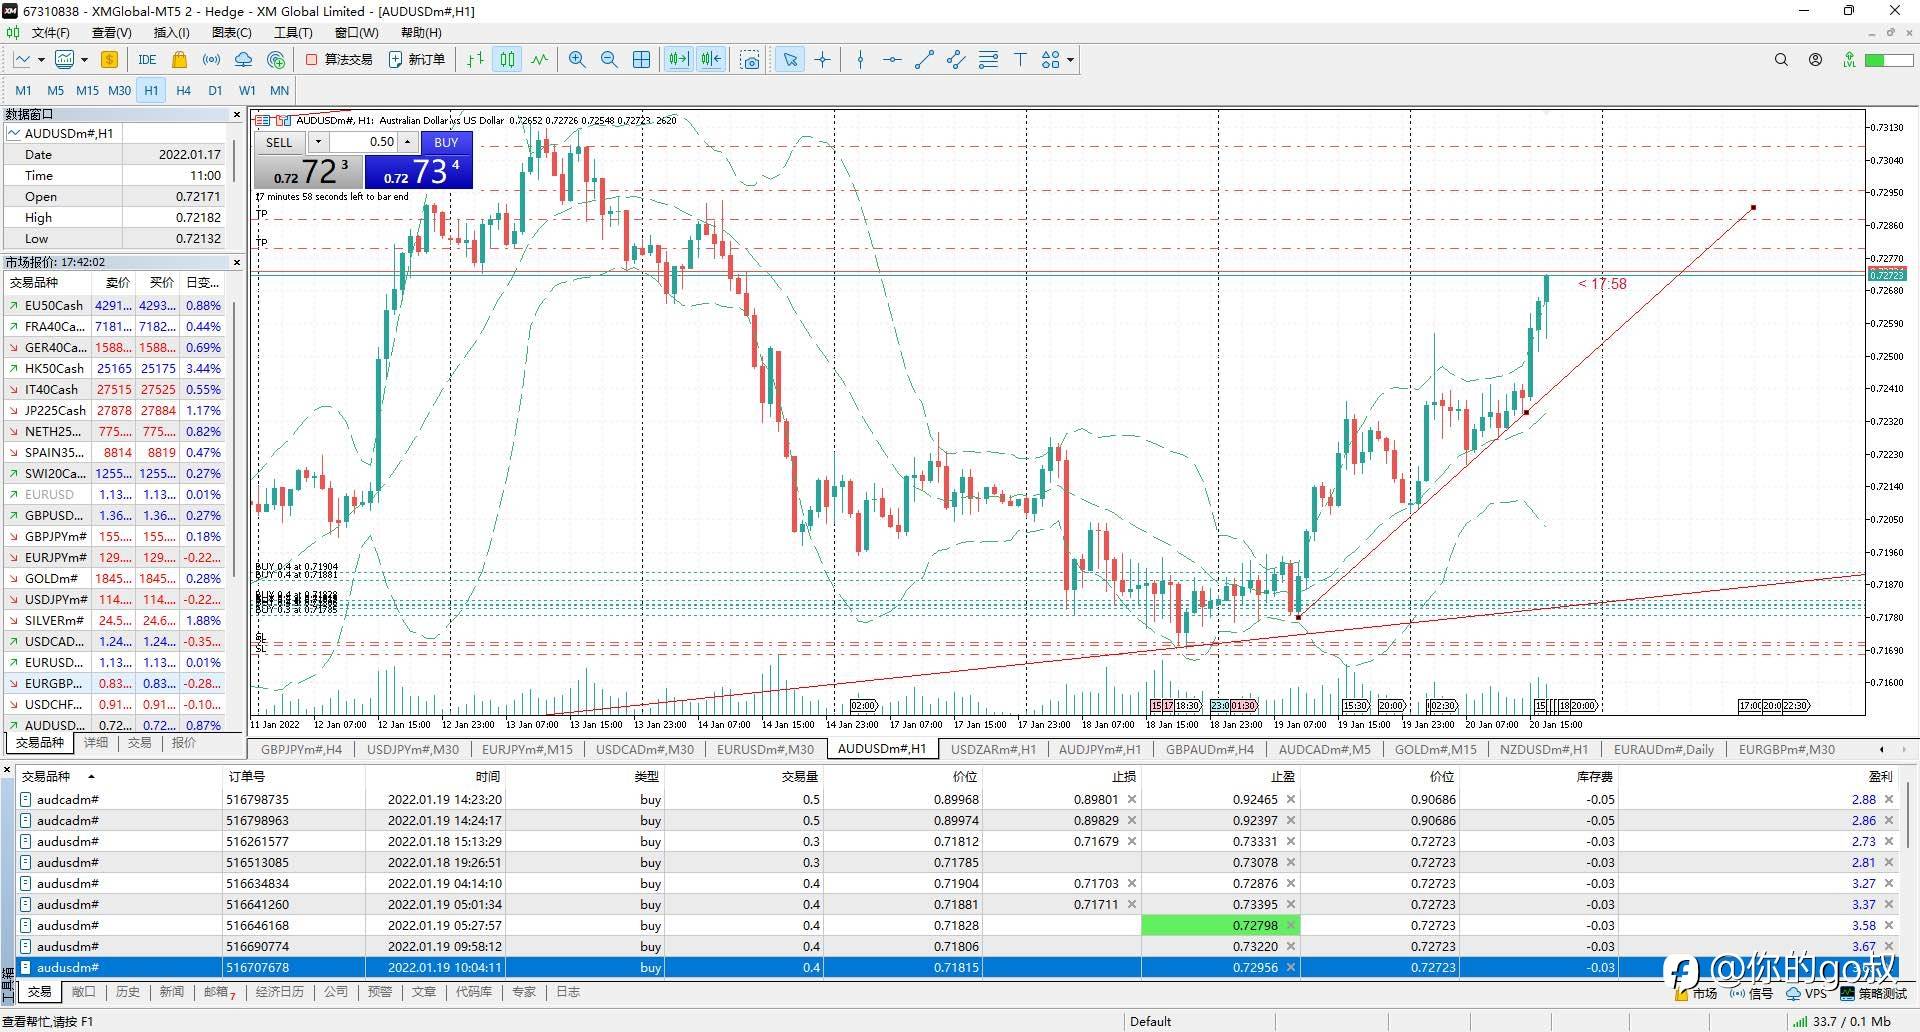This screenshot has height=1032, width=1920.
Task: Open the 经济日历 tab in toolbox
Action: click(279, 992)
